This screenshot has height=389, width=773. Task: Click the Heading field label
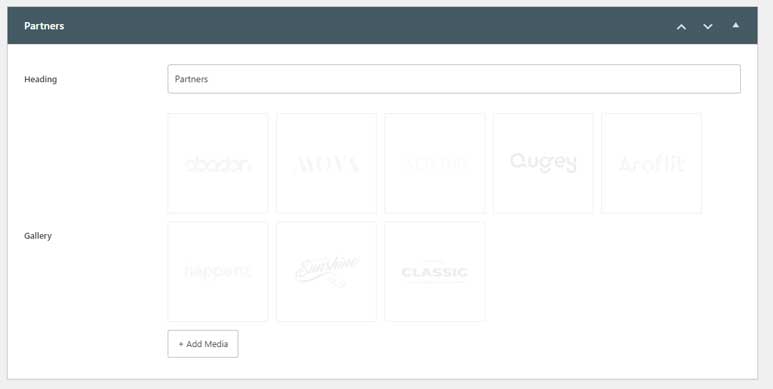tap(40, 79)
